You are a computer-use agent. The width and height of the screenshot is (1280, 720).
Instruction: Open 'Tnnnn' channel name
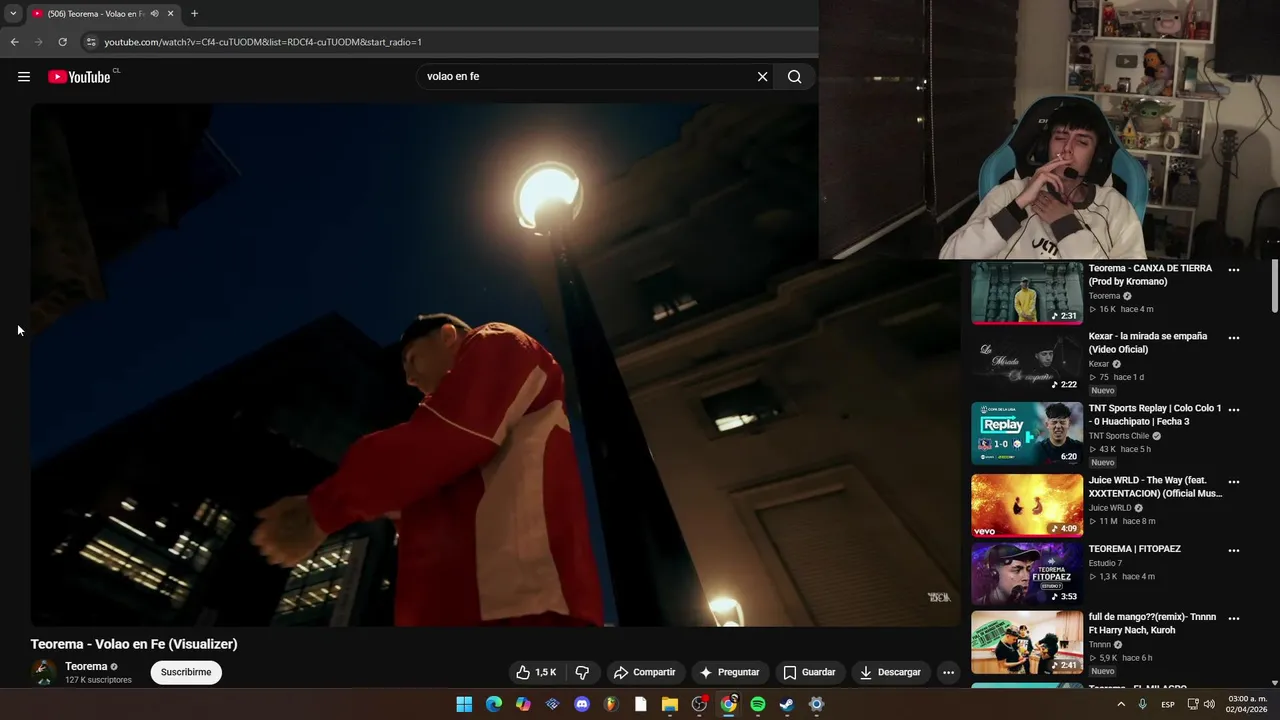(1100, 645)
